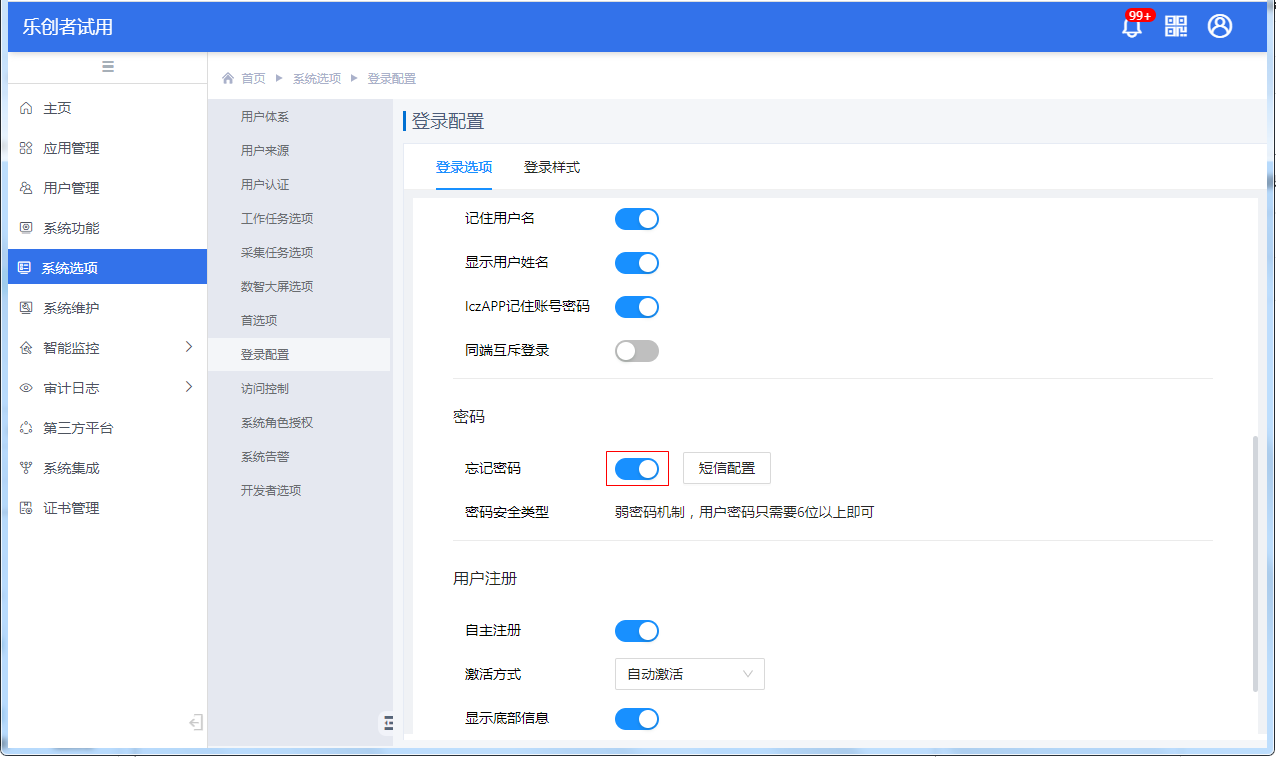This screenshot has height=757, width=1276.
Task: Click the QR code icon in header
Action: coord(1176,27)
